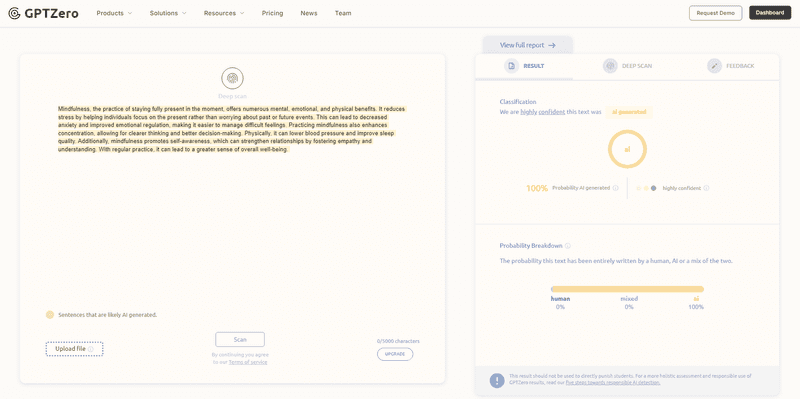Viewport: 800px width, 399px height.
Task: Click the exclamation warning icon
Action: pos(496,381)
